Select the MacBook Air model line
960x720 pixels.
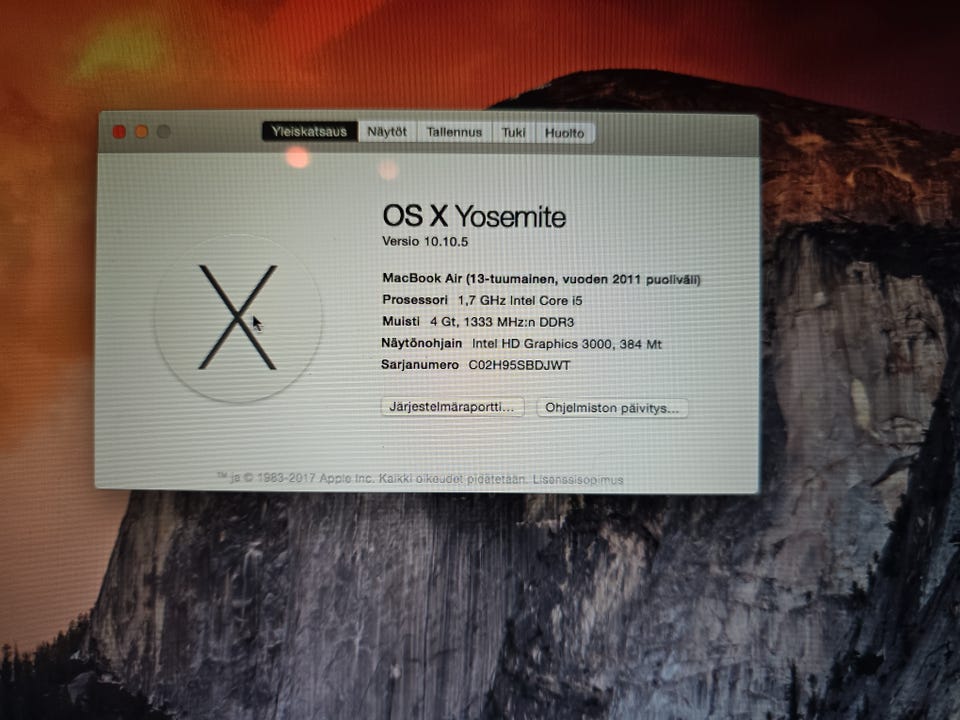tap(541, 279)
